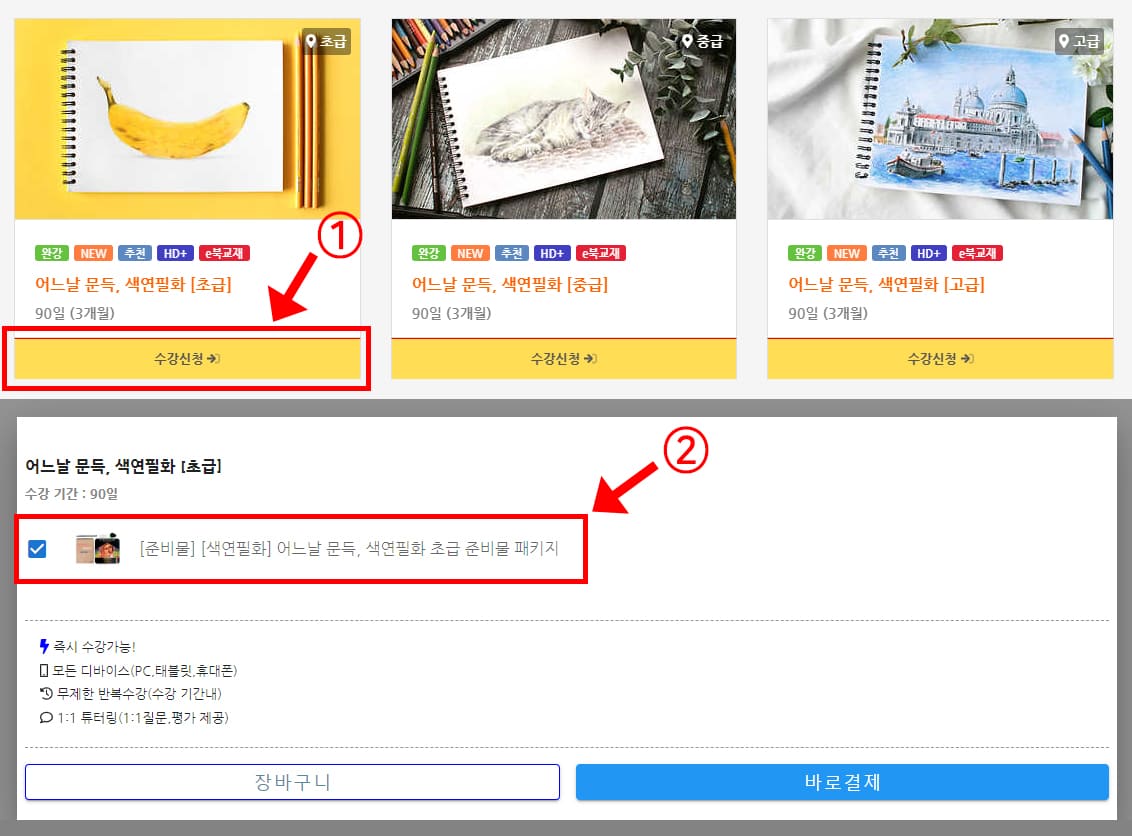This screenshot has width=1132, height=836.
Task: Uncheck the 준비물 패키지 checkbox
Action: point(37,549)
